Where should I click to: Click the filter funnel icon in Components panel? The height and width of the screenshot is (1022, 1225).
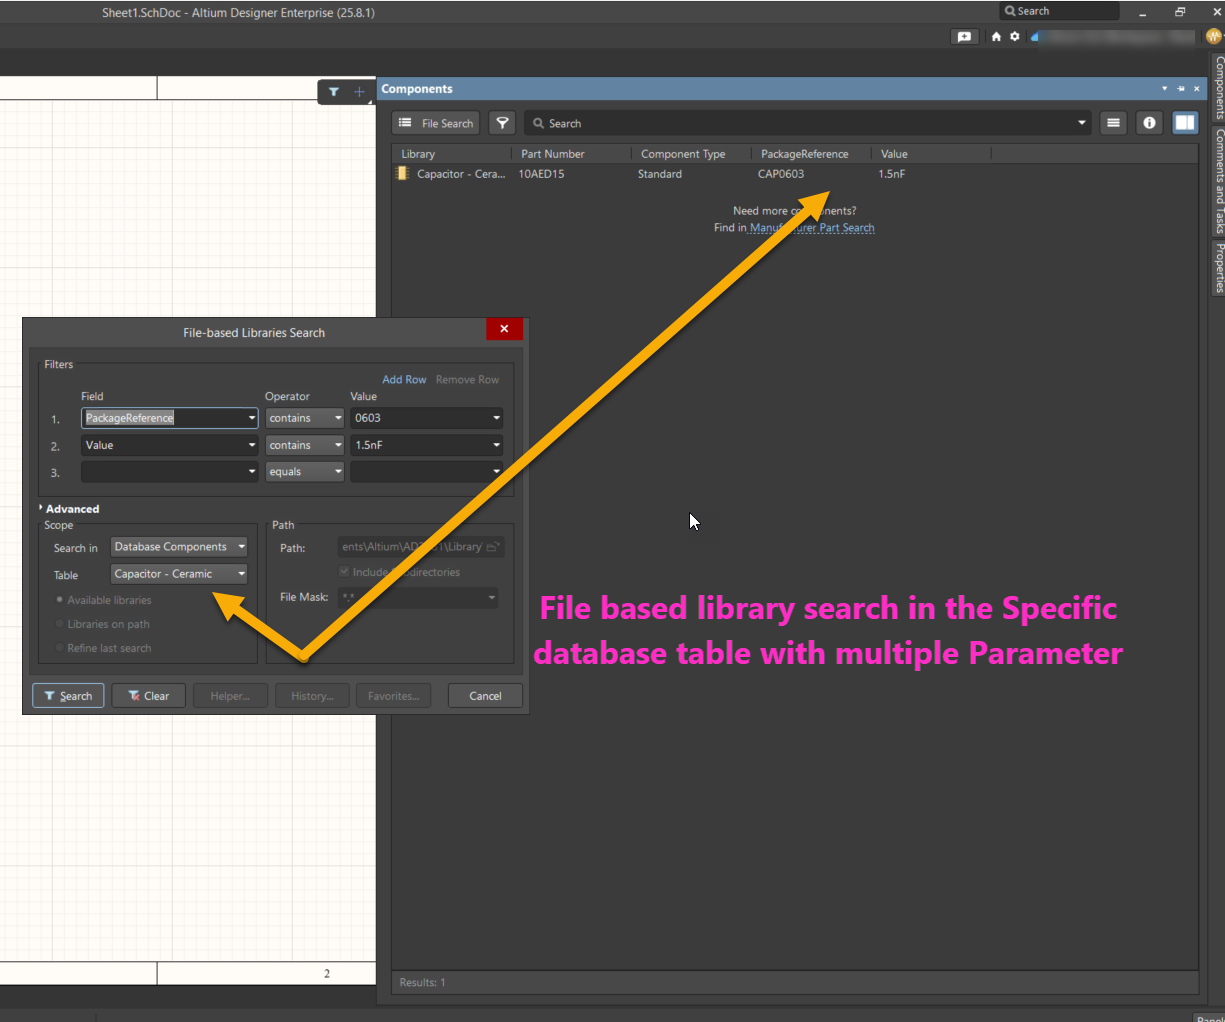click(503, 123)
